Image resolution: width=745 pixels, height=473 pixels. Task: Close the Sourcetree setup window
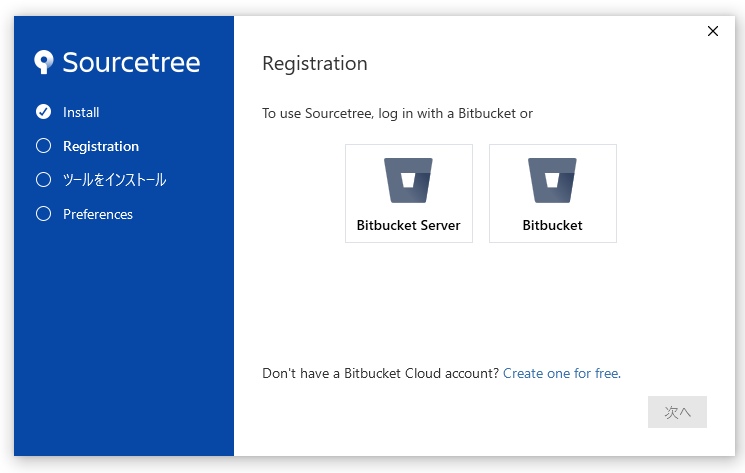(x=713, y=31)
